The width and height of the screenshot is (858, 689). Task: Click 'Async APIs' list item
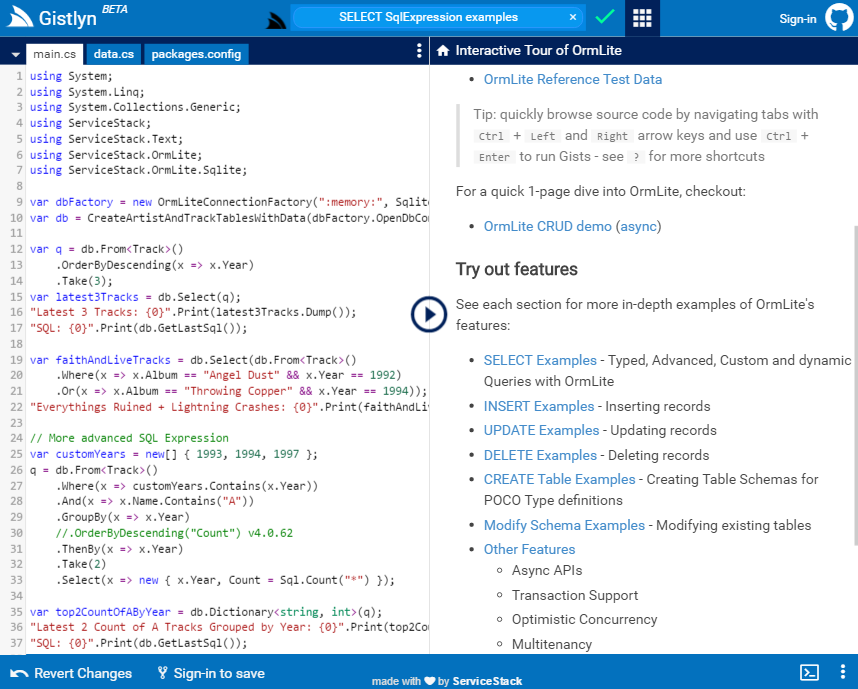547,570
